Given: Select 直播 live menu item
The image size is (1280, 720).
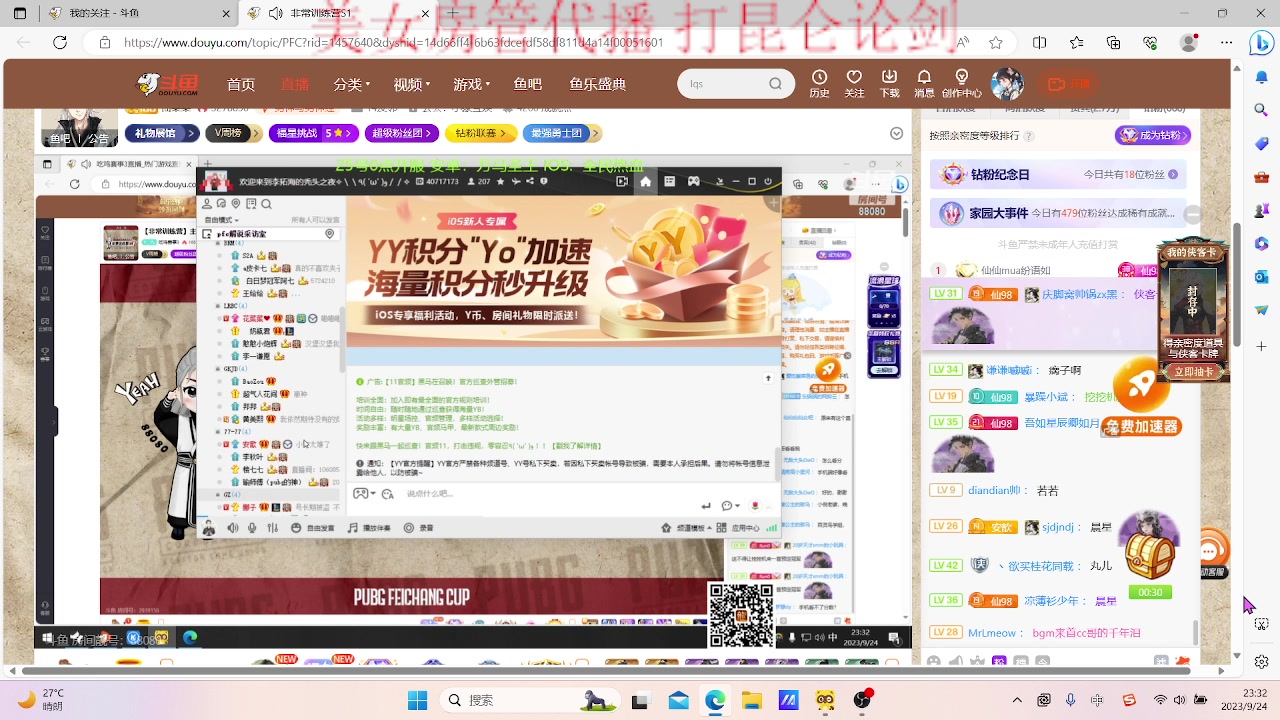Looking at the screenshot, I should [x=295, y=84].
